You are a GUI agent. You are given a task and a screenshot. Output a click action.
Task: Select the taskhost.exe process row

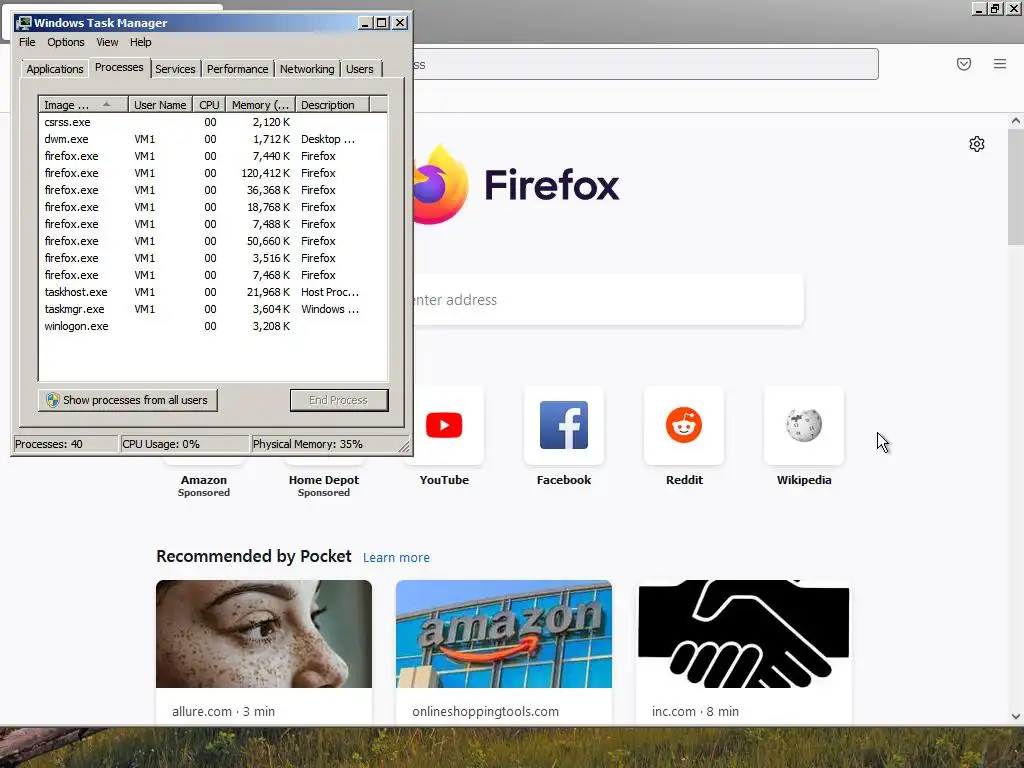tap(213, 292)
